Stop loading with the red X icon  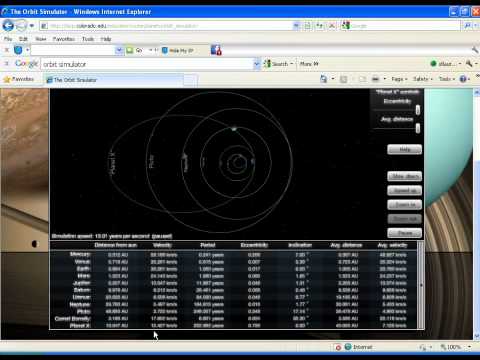pos(332,26)
